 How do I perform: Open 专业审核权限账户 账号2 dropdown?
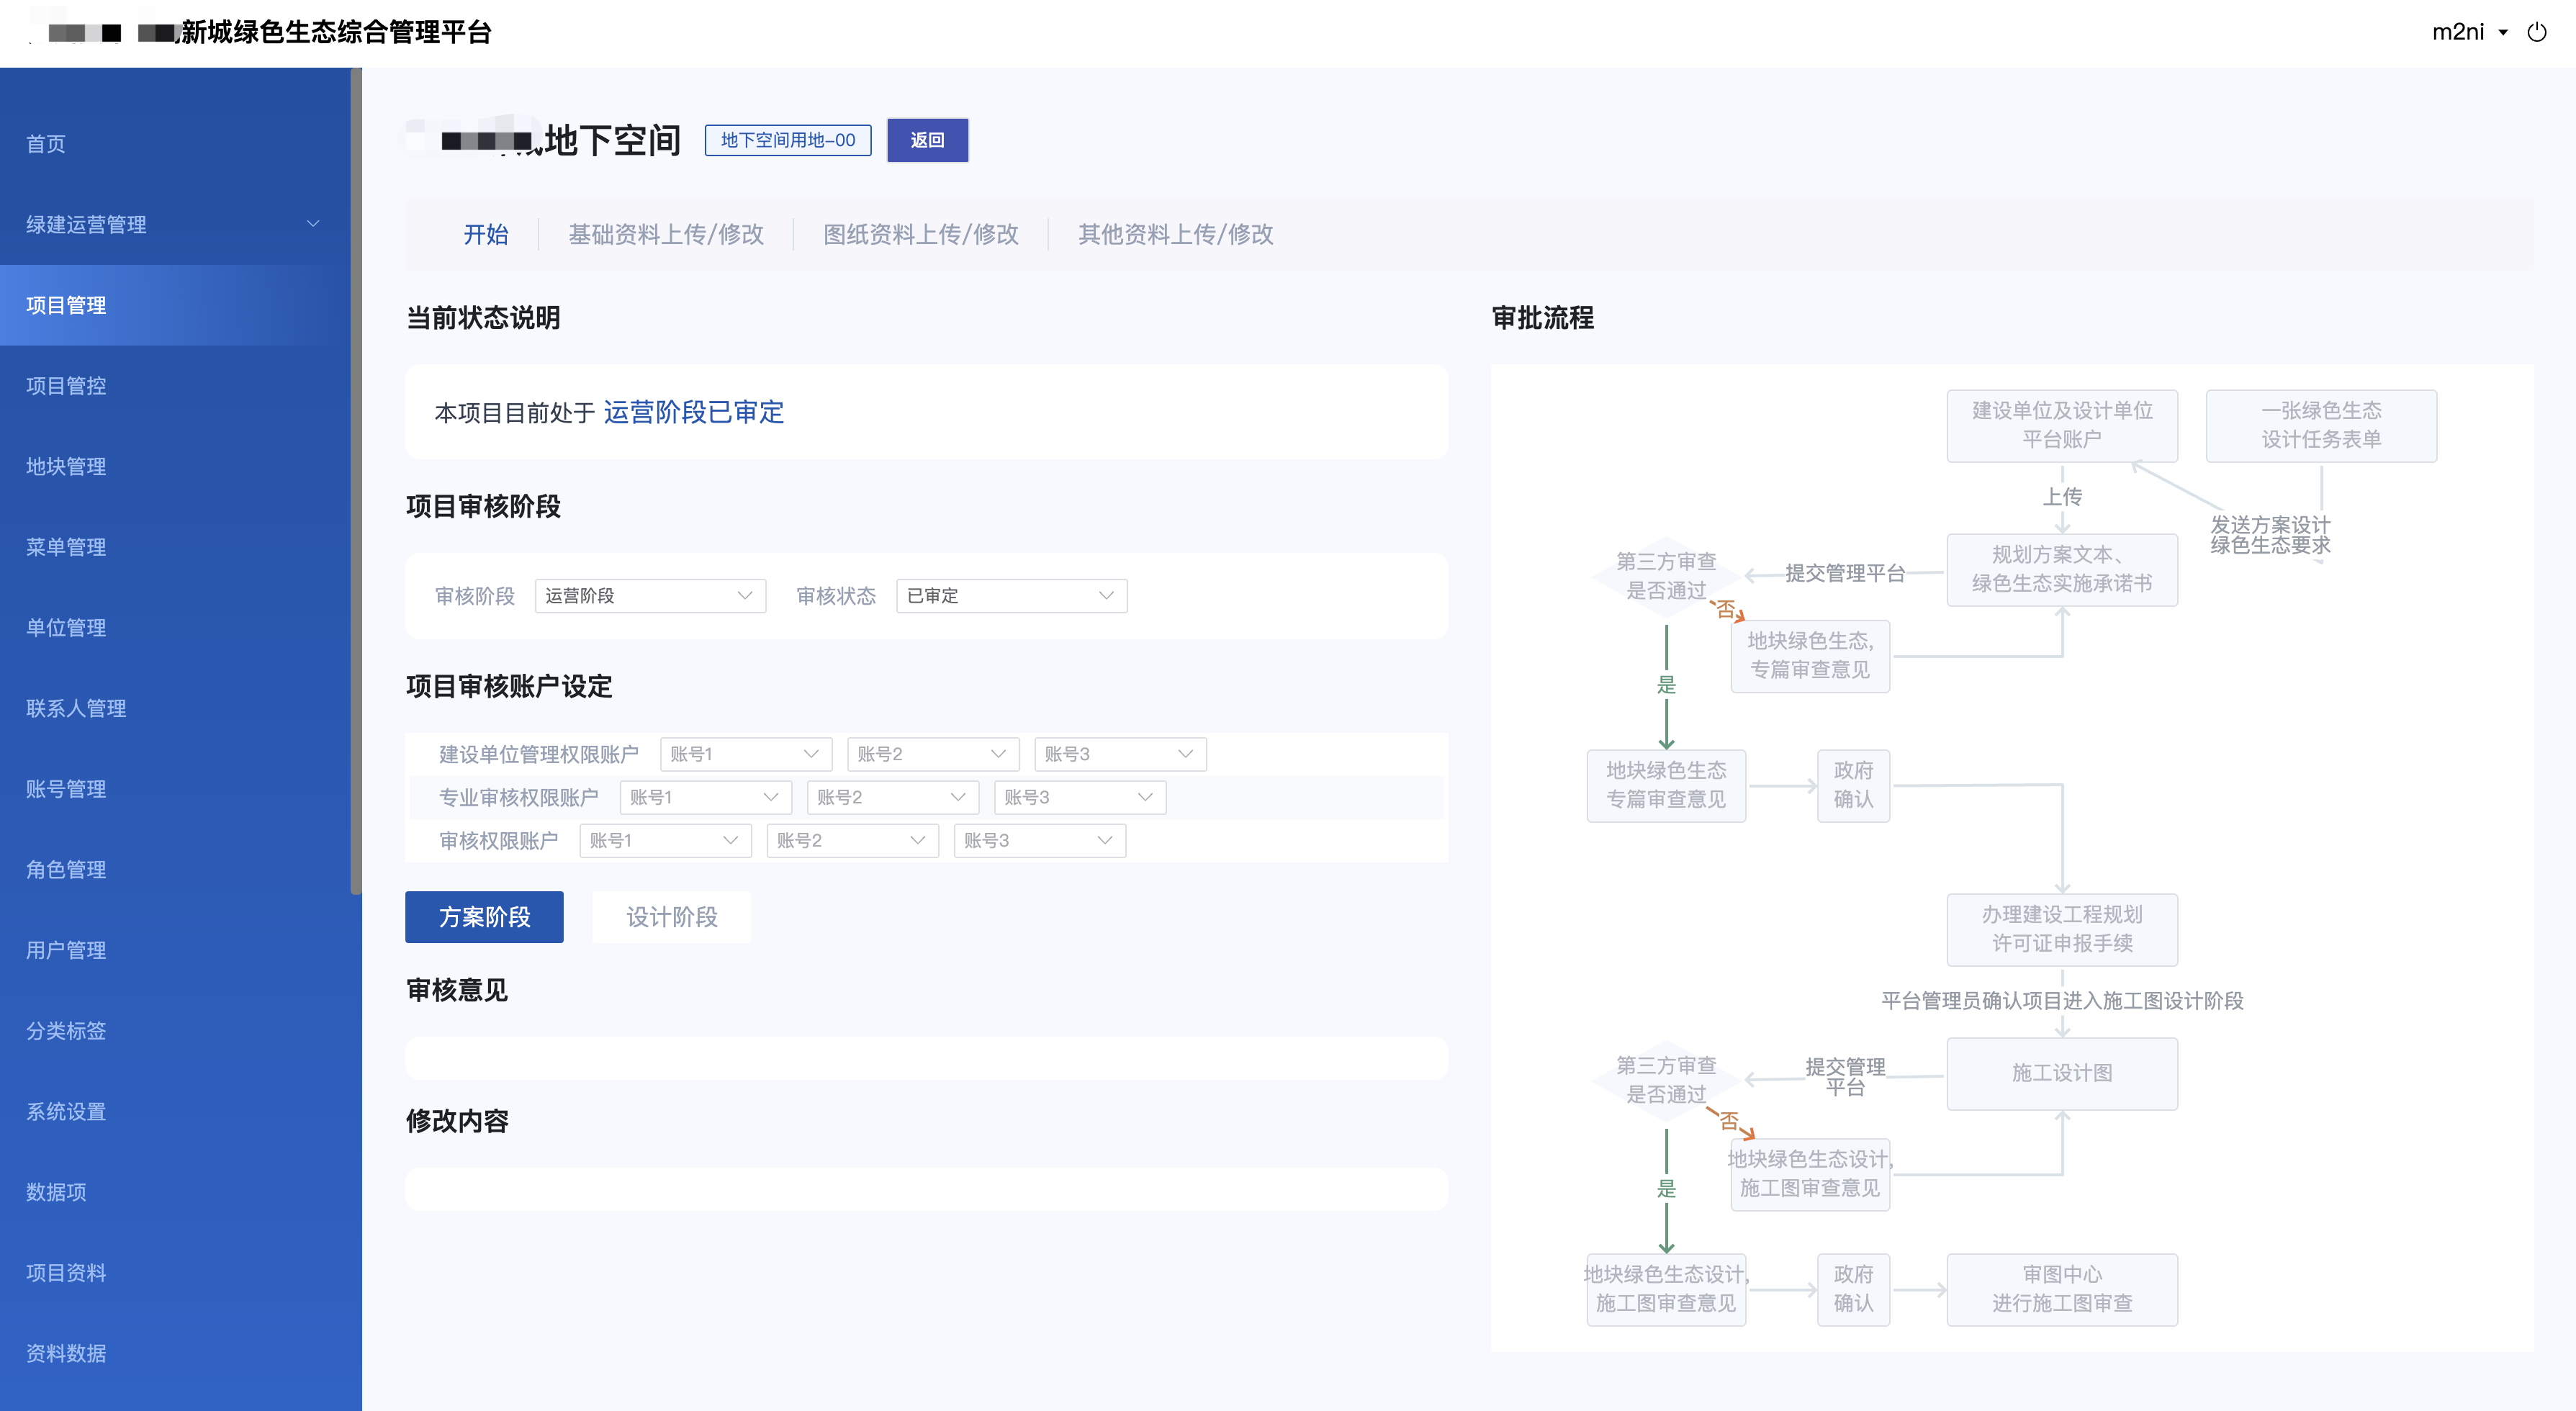click(893, 797)
